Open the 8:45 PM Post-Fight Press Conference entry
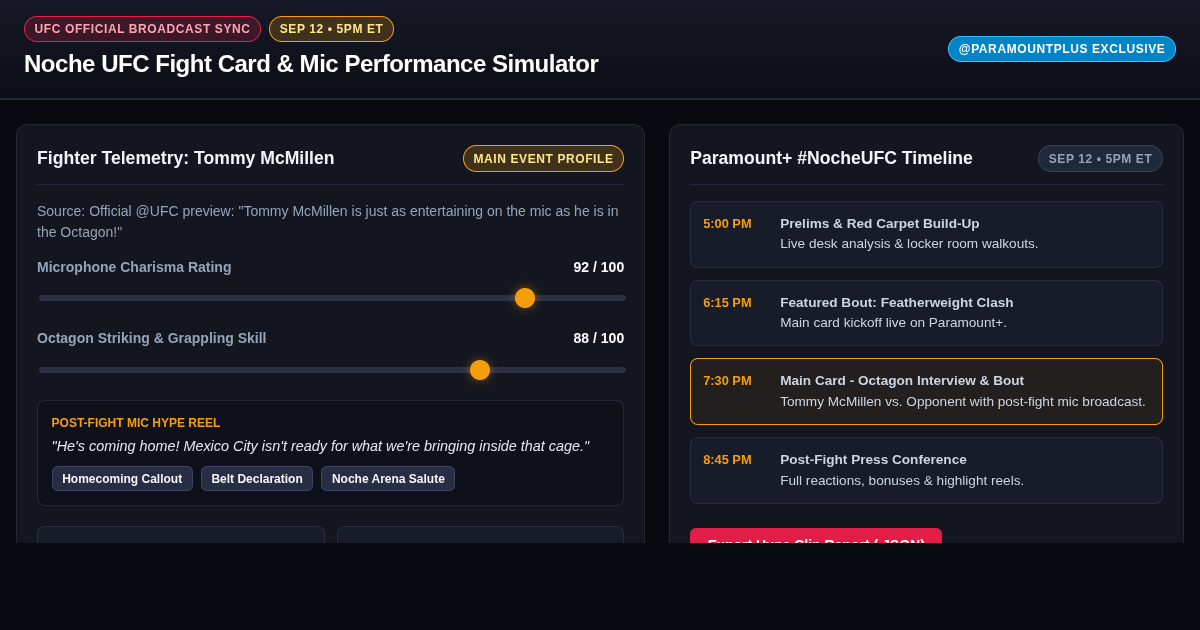Screen dimensions: 1200x630 [926, 470]
